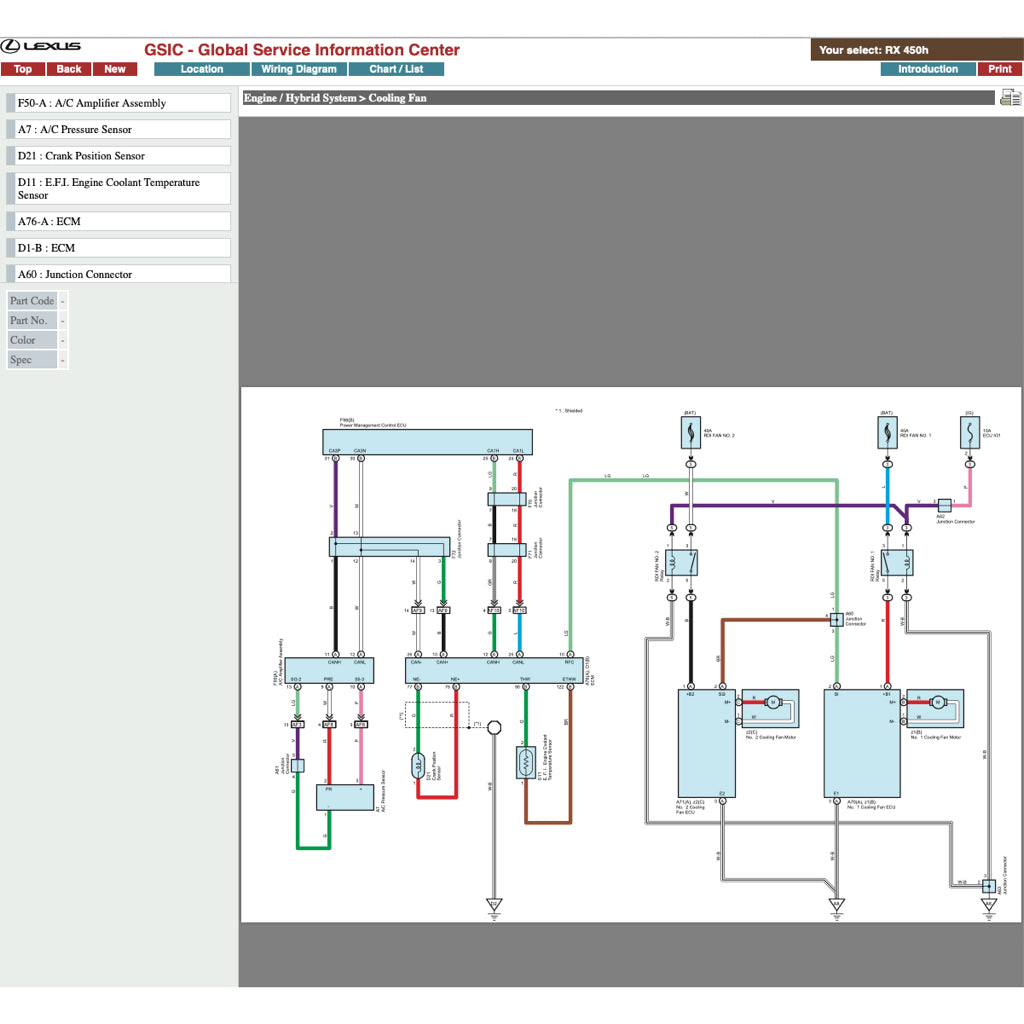
Task: Click the Lexus logo in the header
Action: click(x=41, y=47)
